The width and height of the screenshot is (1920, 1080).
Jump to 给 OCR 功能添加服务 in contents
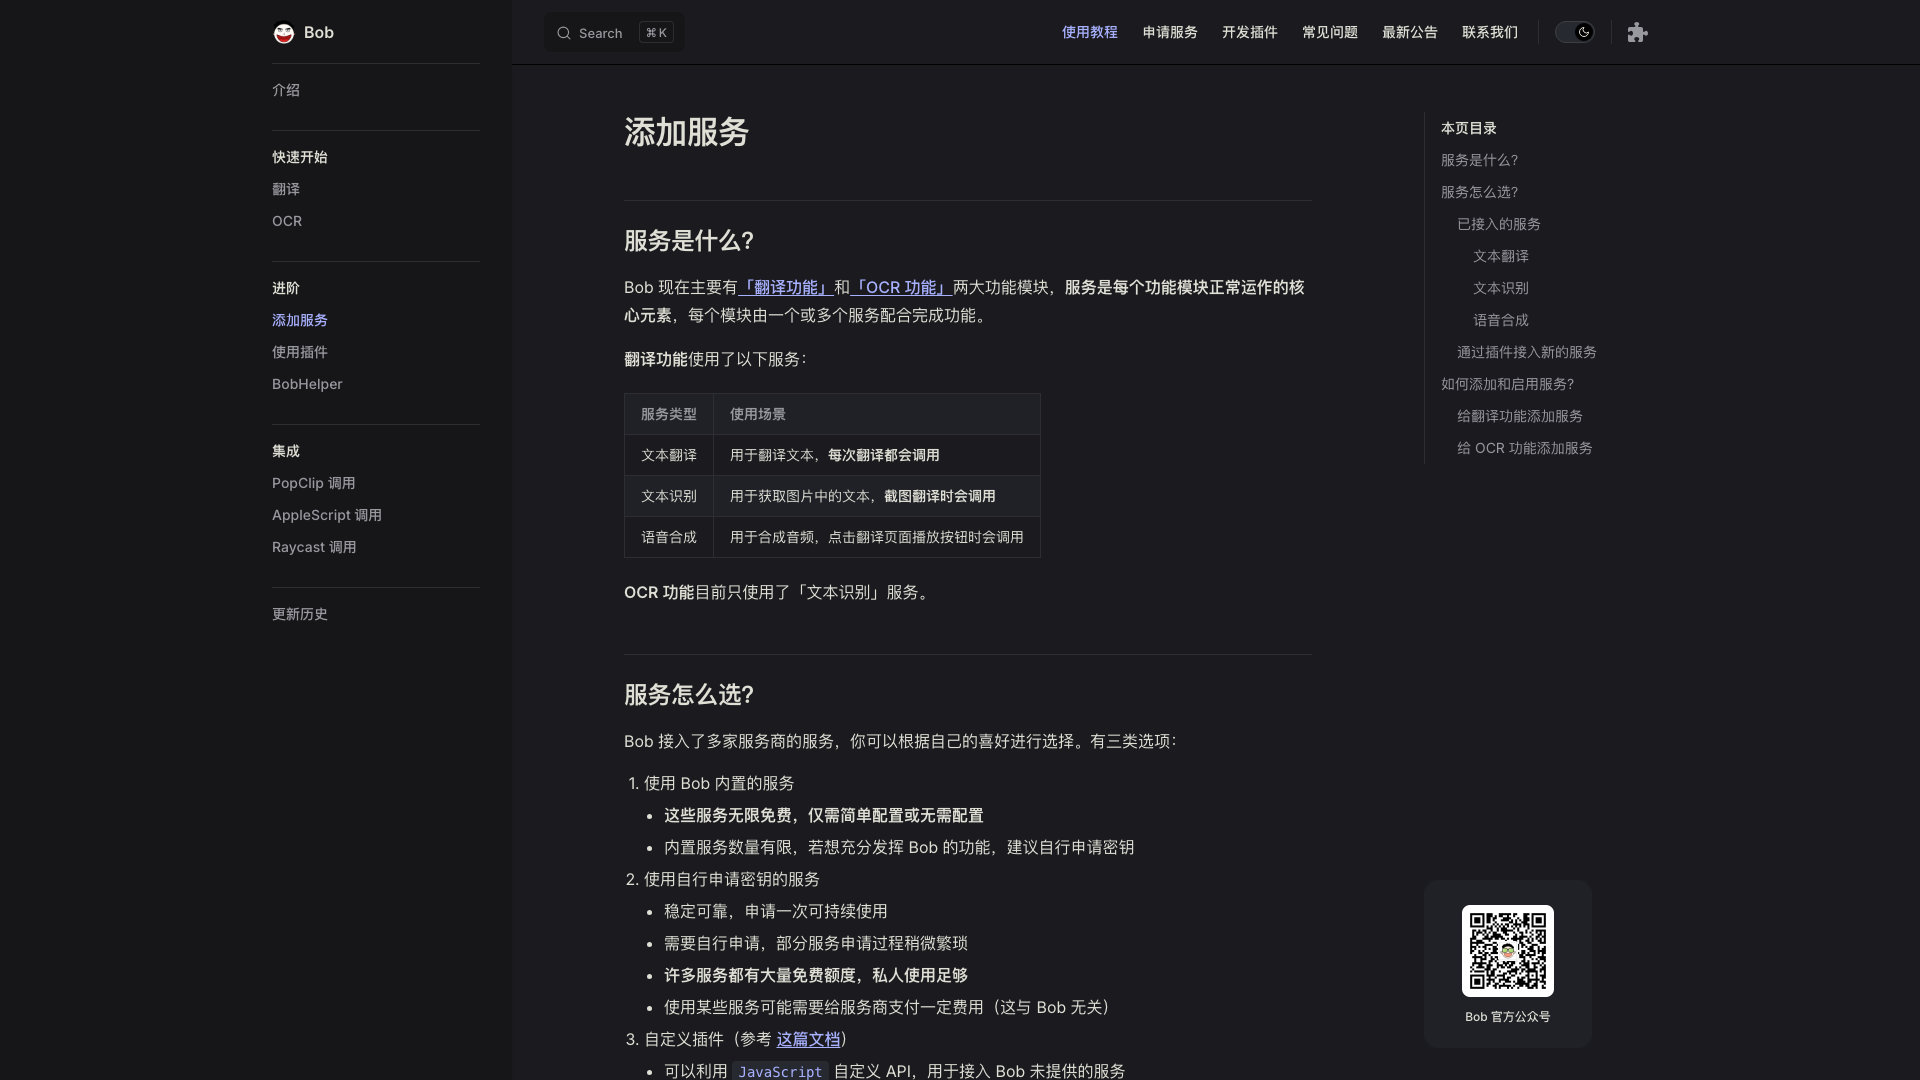tap(1525, 448)
